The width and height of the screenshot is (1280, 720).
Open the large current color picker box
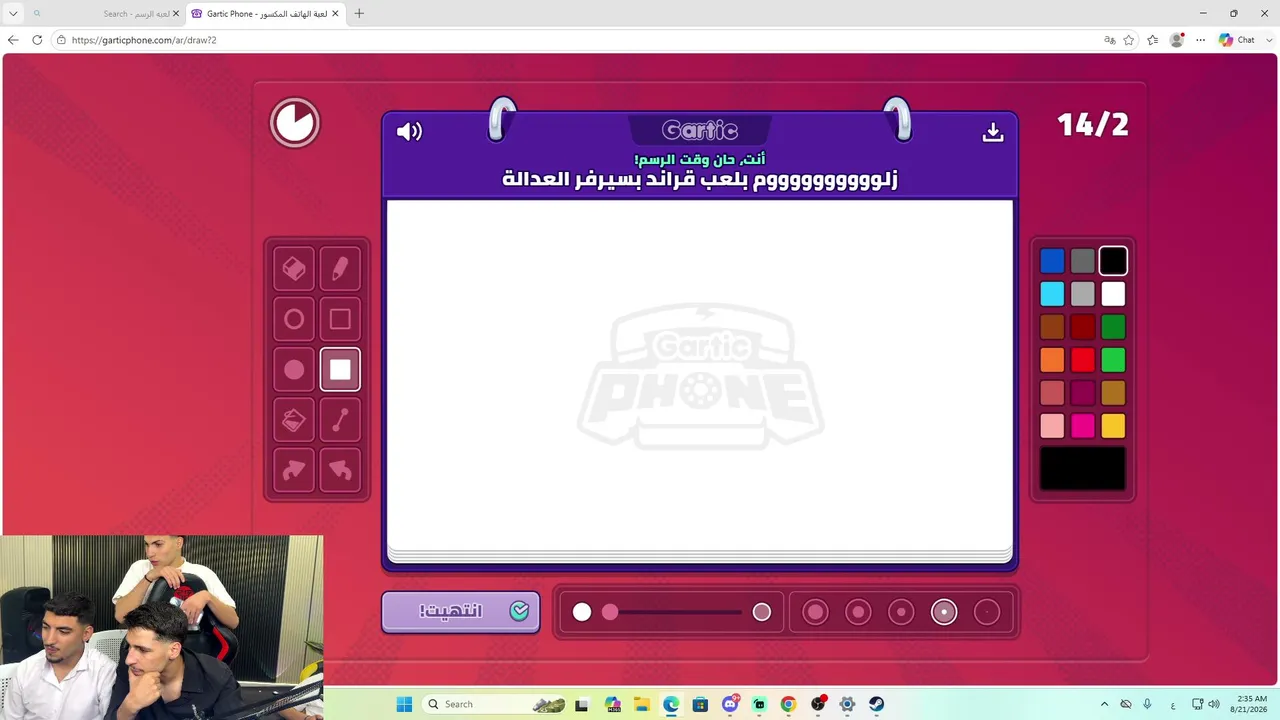1083,468
